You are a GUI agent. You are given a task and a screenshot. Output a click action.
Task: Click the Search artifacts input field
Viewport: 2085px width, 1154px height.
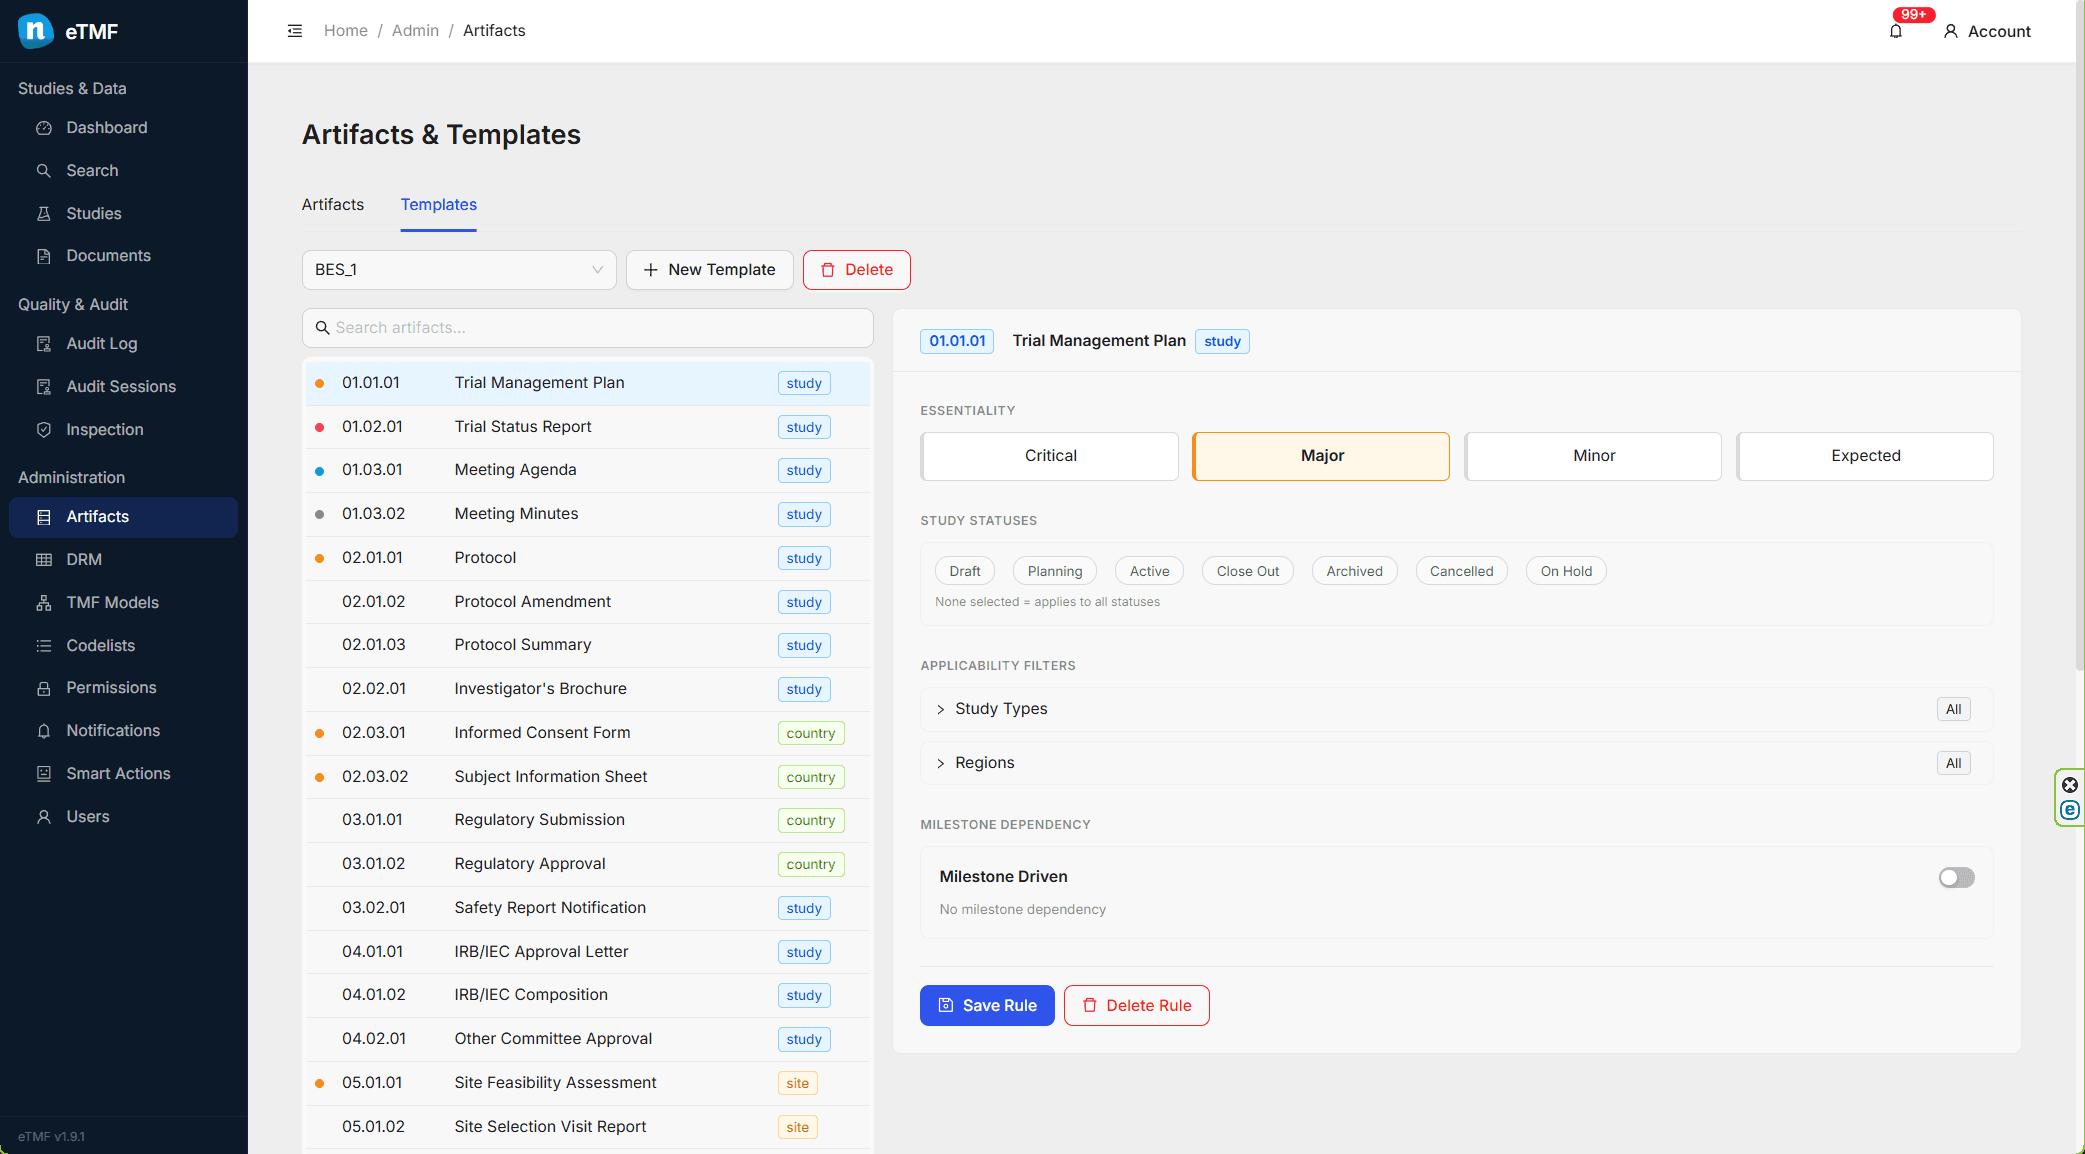588,328
